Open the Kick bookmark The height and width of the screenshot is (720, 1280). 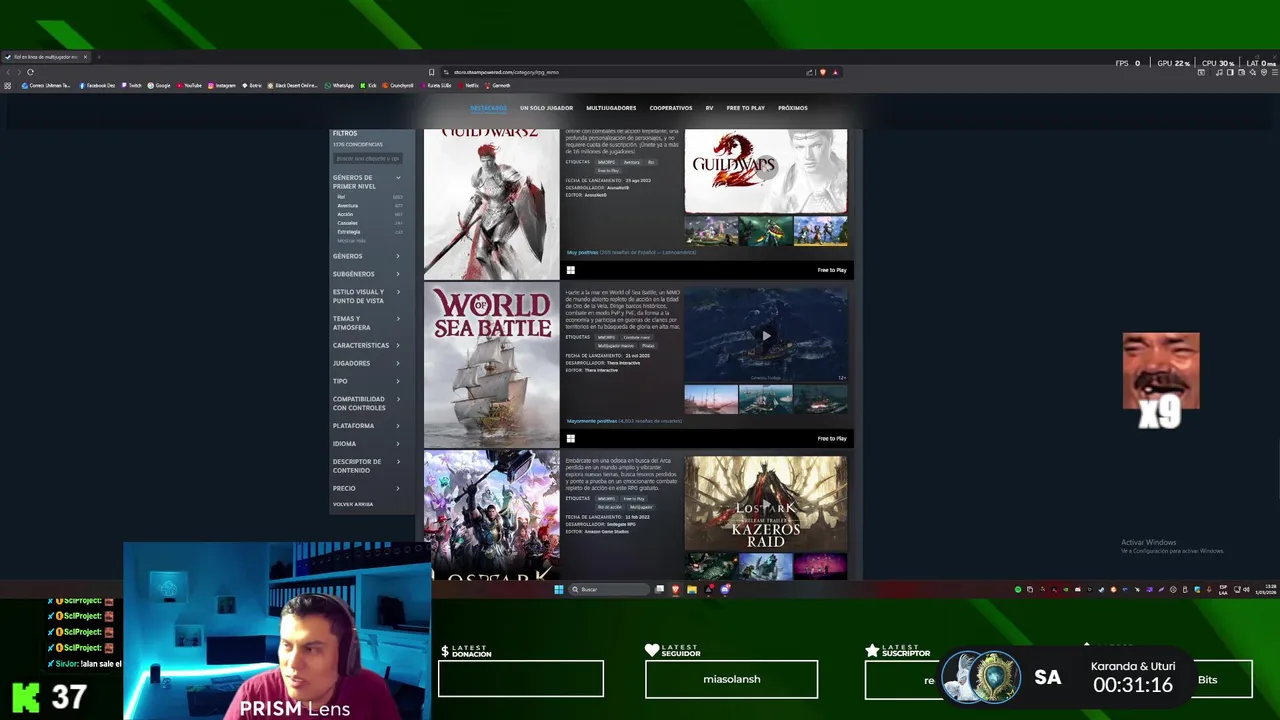tap(368, 85)
